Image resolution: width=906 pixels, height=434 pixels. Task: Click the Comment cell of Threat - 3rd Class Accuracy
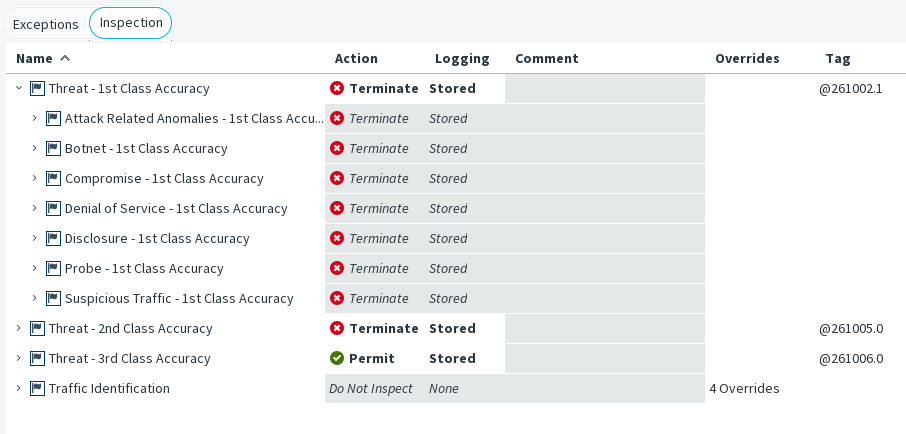point(604,358)
